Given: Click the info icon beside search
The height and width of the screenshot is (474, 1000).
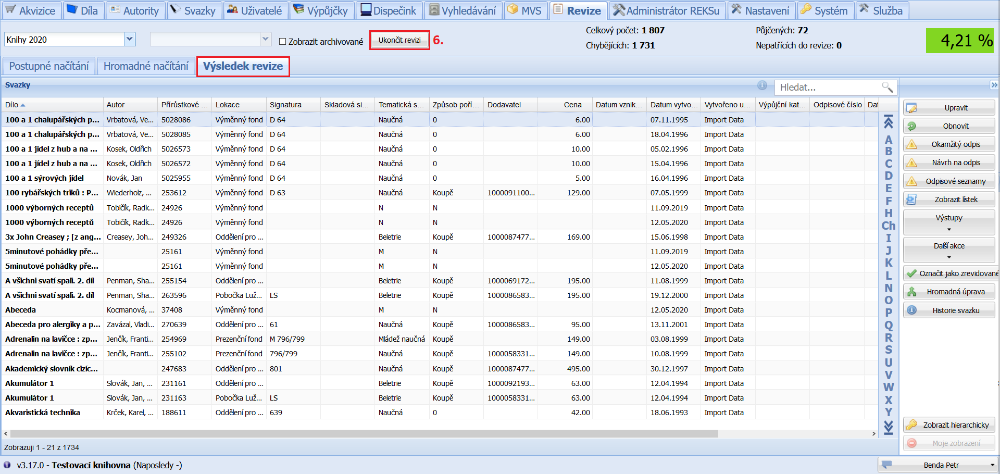Looking at the screenshot, I should (x=763, y=87).
